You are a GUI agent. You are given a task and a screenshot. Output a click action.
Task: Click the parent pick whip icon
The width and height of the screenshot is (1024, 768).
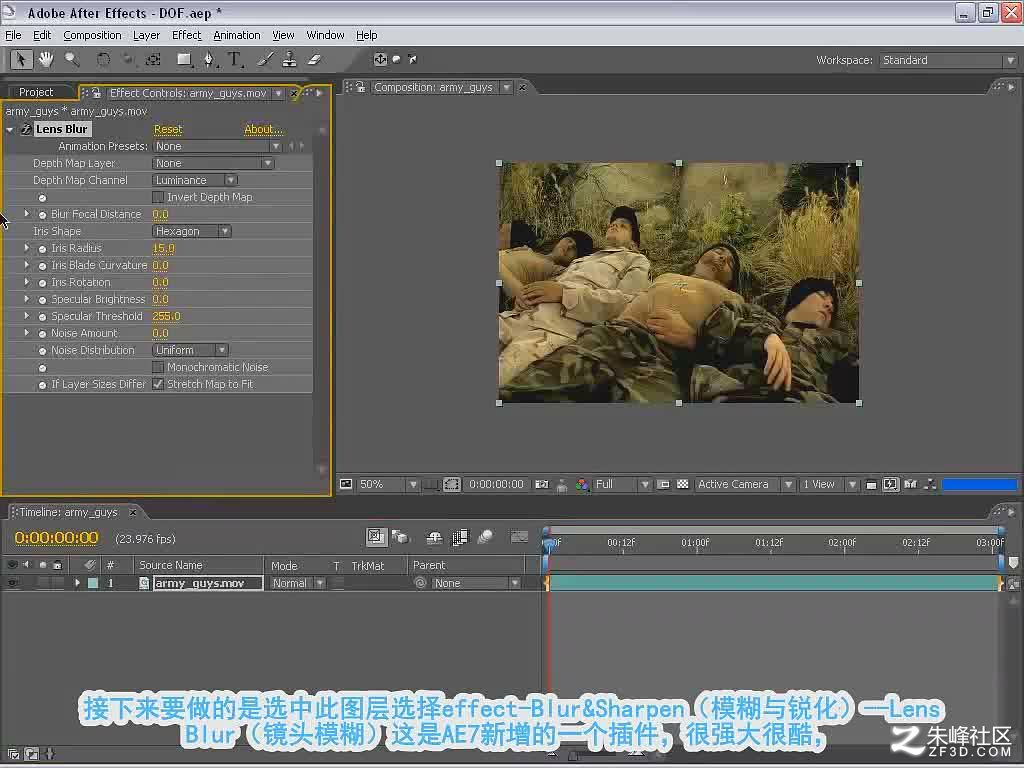421,583
